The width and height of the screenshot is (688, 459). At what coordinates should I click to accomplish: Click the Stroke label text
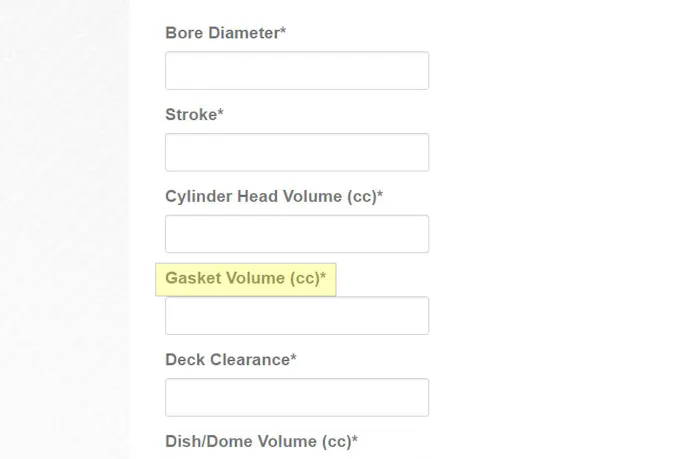pos(190,115)
